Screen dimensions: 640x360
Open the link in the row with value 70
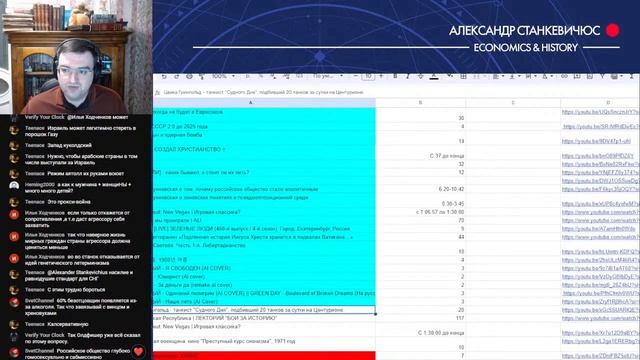(600, 220)
